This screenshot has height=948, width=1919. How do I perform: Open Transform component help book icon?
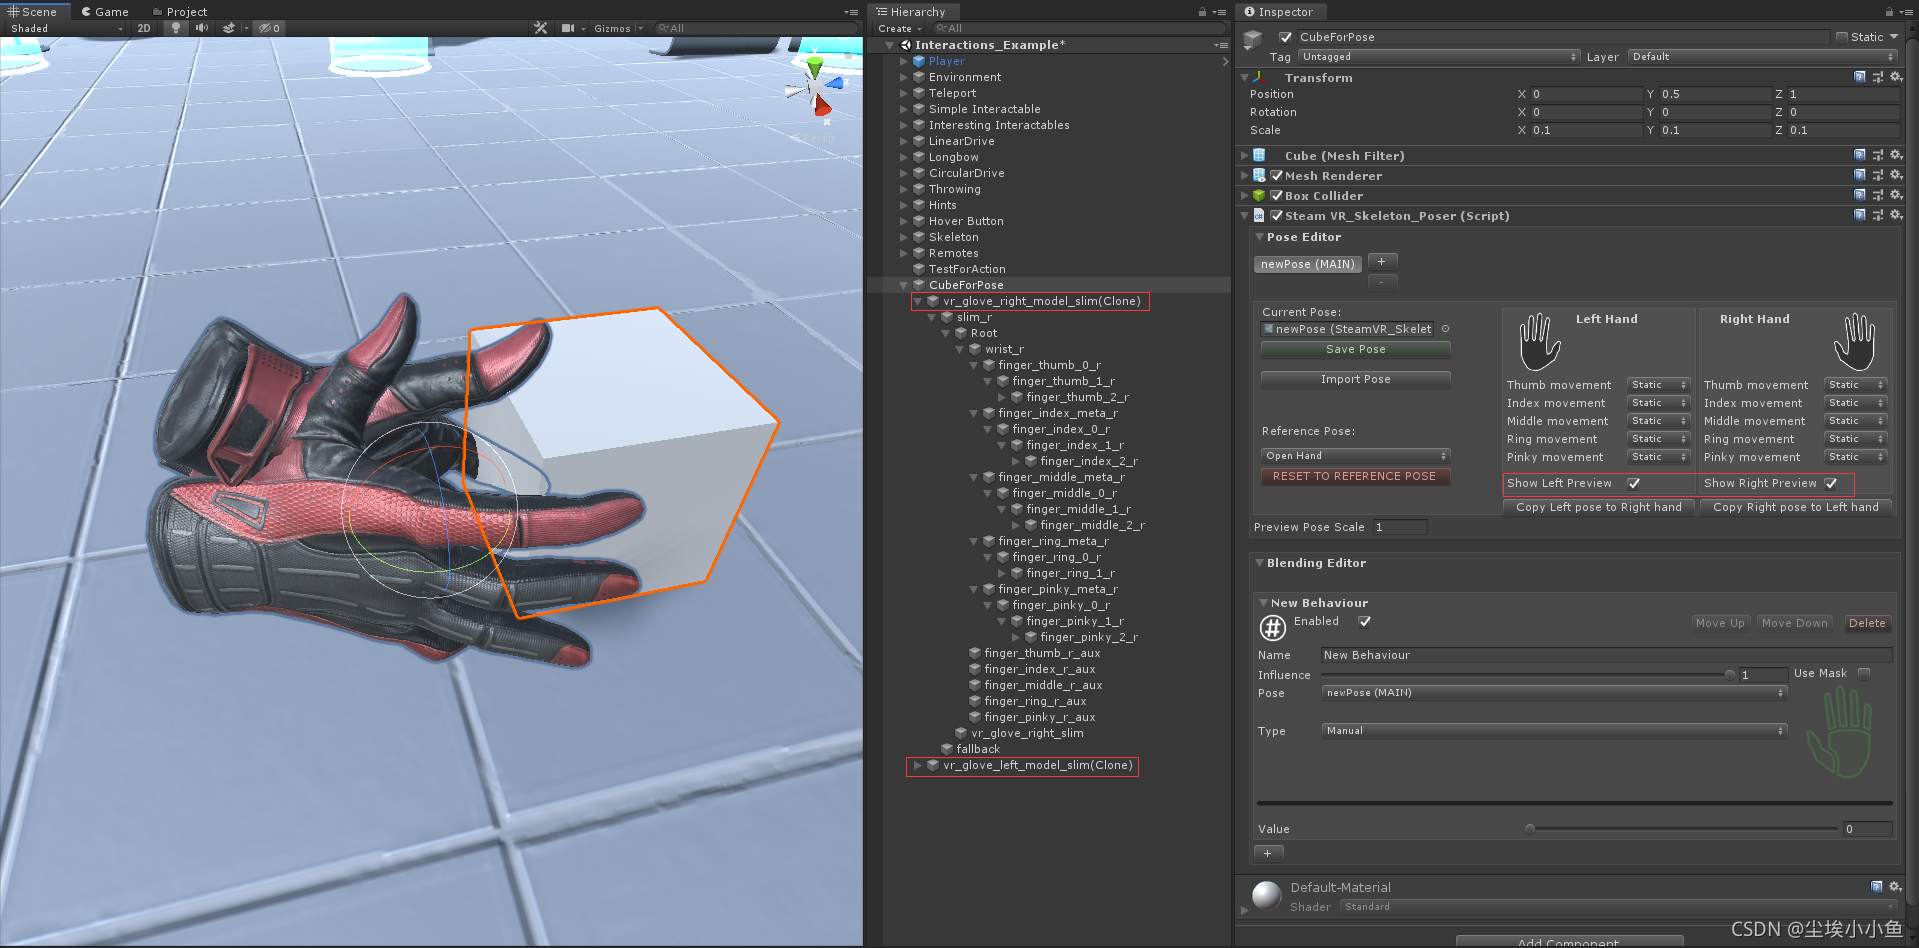pos(1859,77)
